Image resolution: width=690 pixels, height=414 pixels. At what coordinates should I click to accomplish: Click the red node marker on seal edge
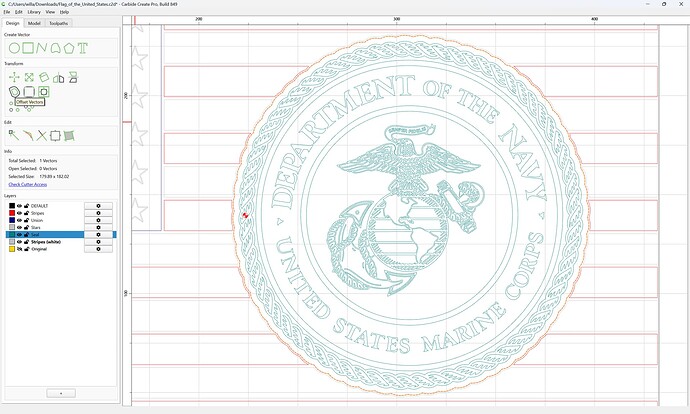245,215
